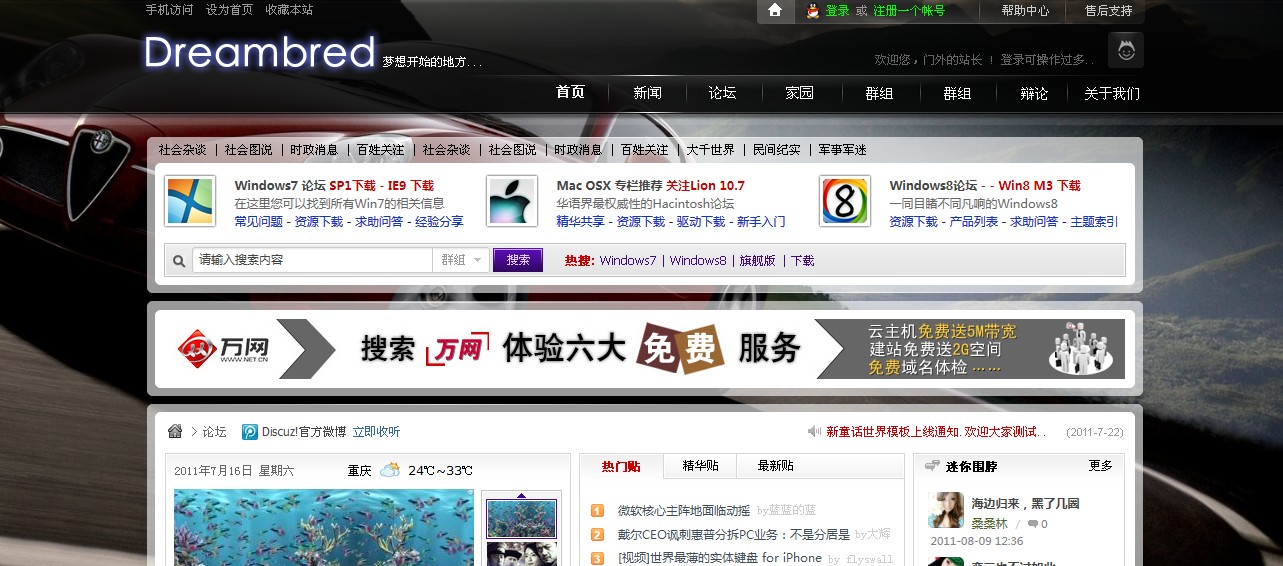Click into the 请输入搜索内容 search field
The width and height of the screenshot is (1283, 566).
(312, 260)
